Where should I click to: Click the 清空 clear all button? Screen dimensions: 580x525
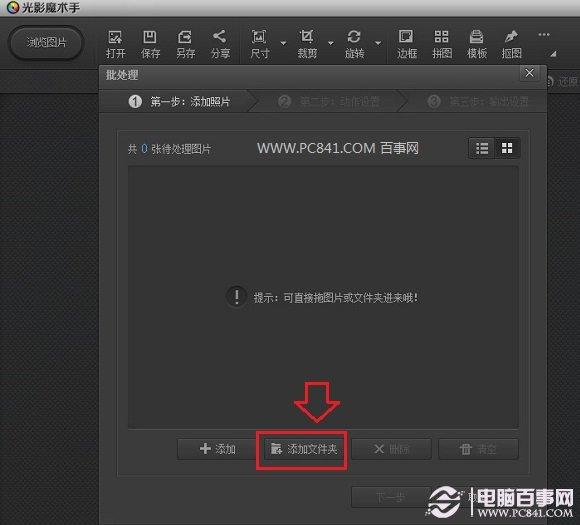(478, 449)
